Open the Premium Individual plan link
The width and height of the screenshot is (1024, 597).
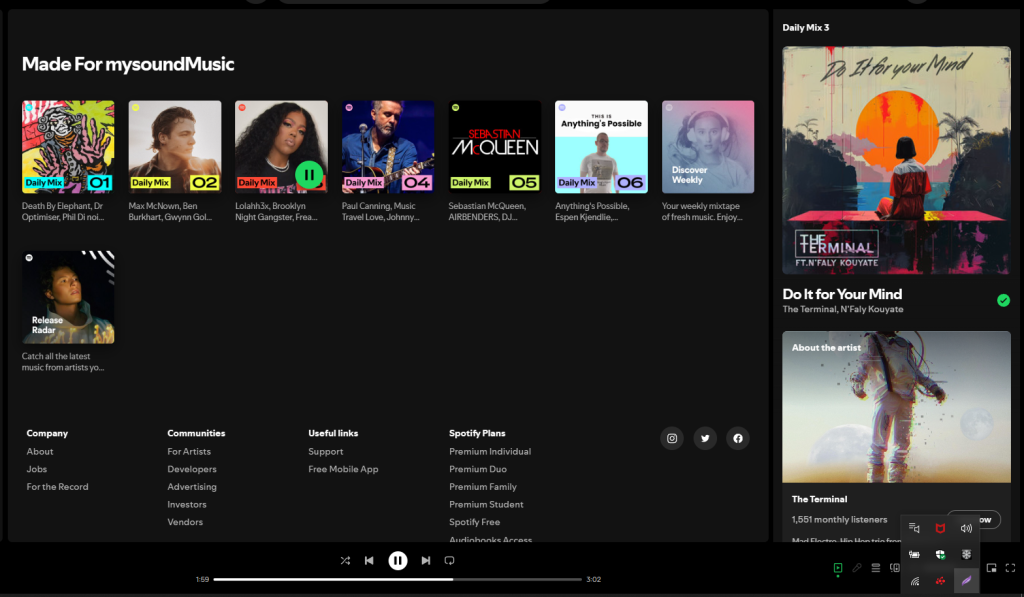(x=490, y=451)
